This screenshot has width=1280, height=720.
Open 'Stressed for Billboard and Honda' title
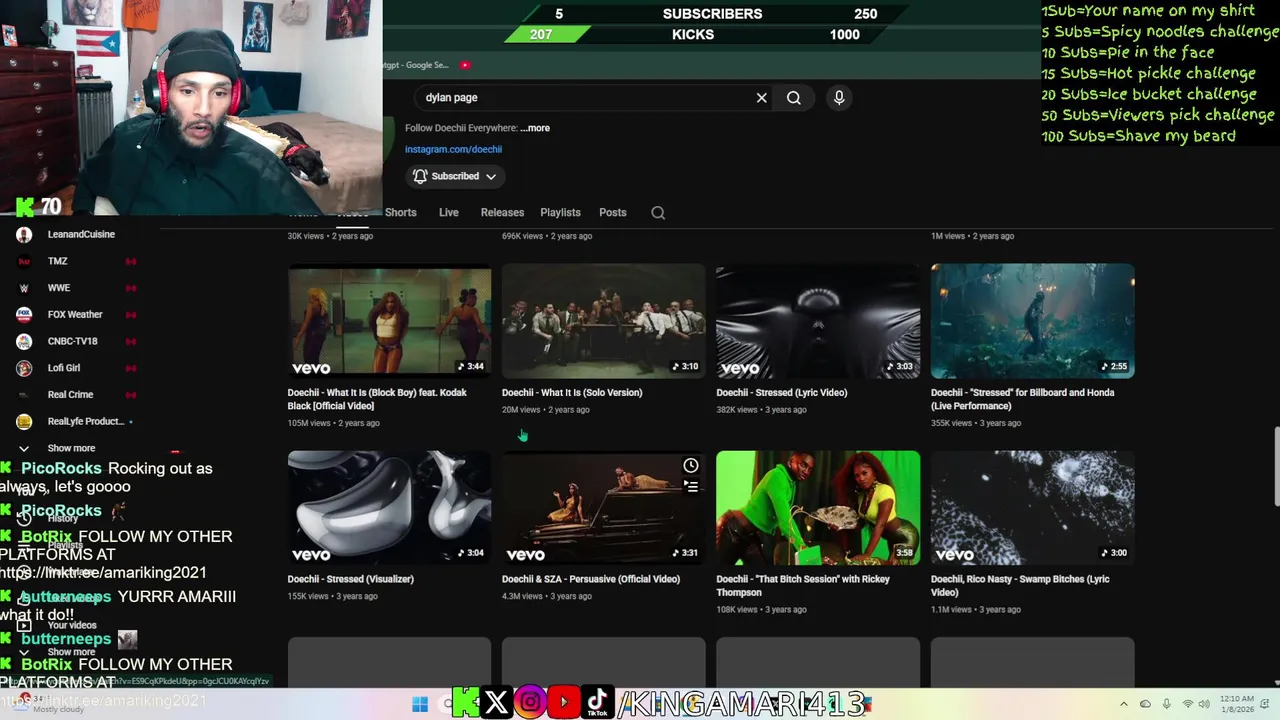(x=1022, y=399)
